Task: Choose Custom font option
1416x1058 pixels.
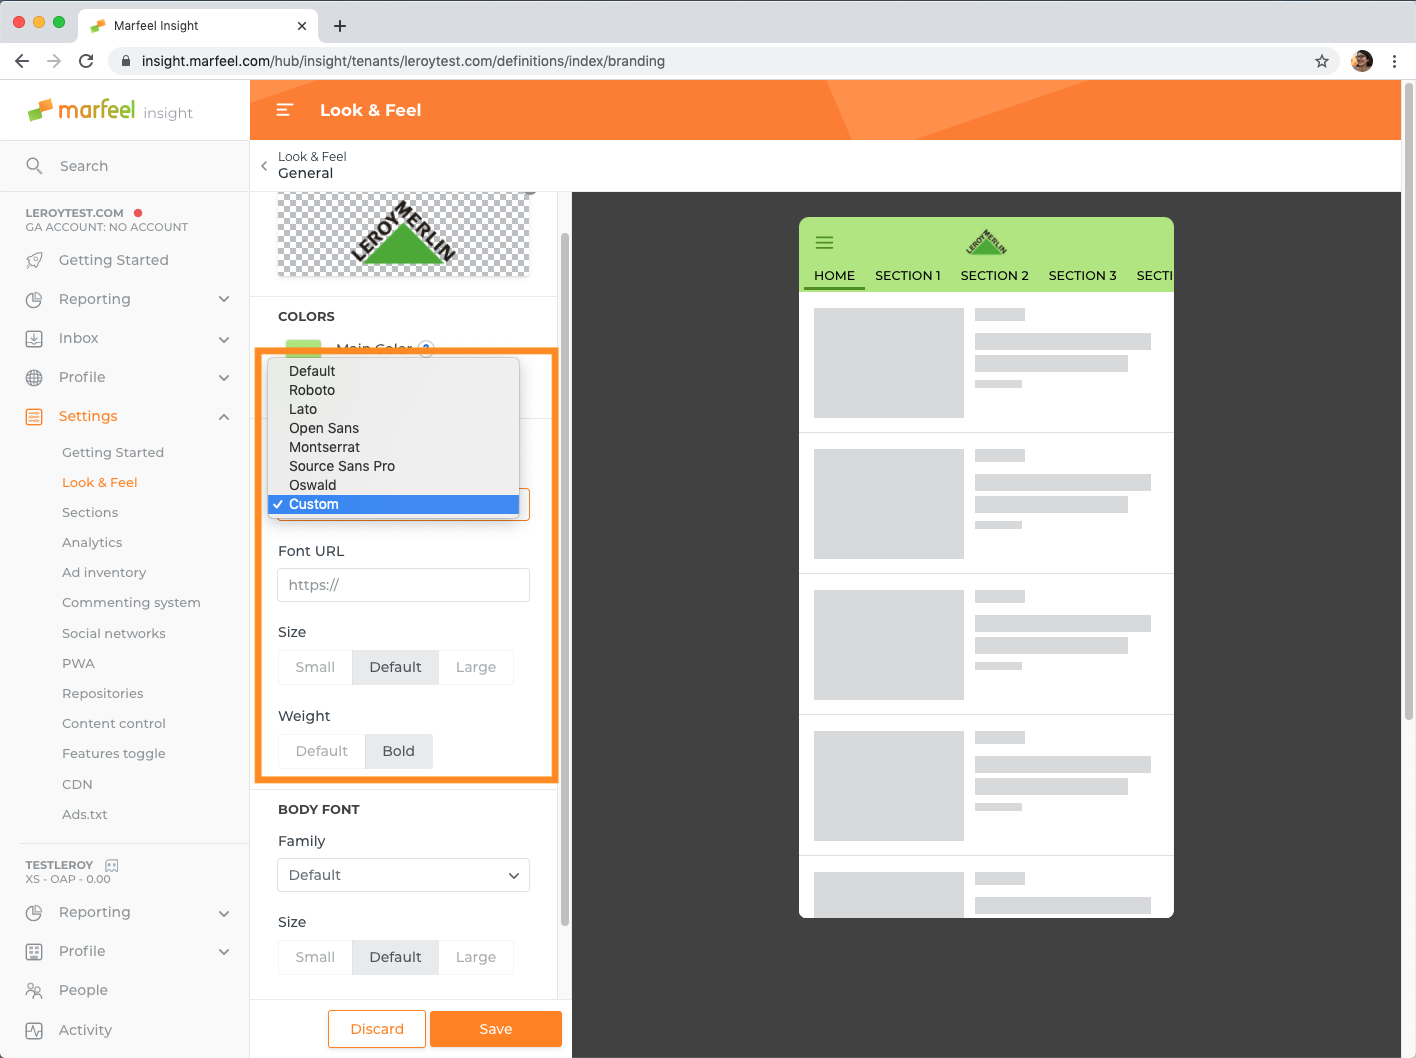Action: [x=393, y=504]
